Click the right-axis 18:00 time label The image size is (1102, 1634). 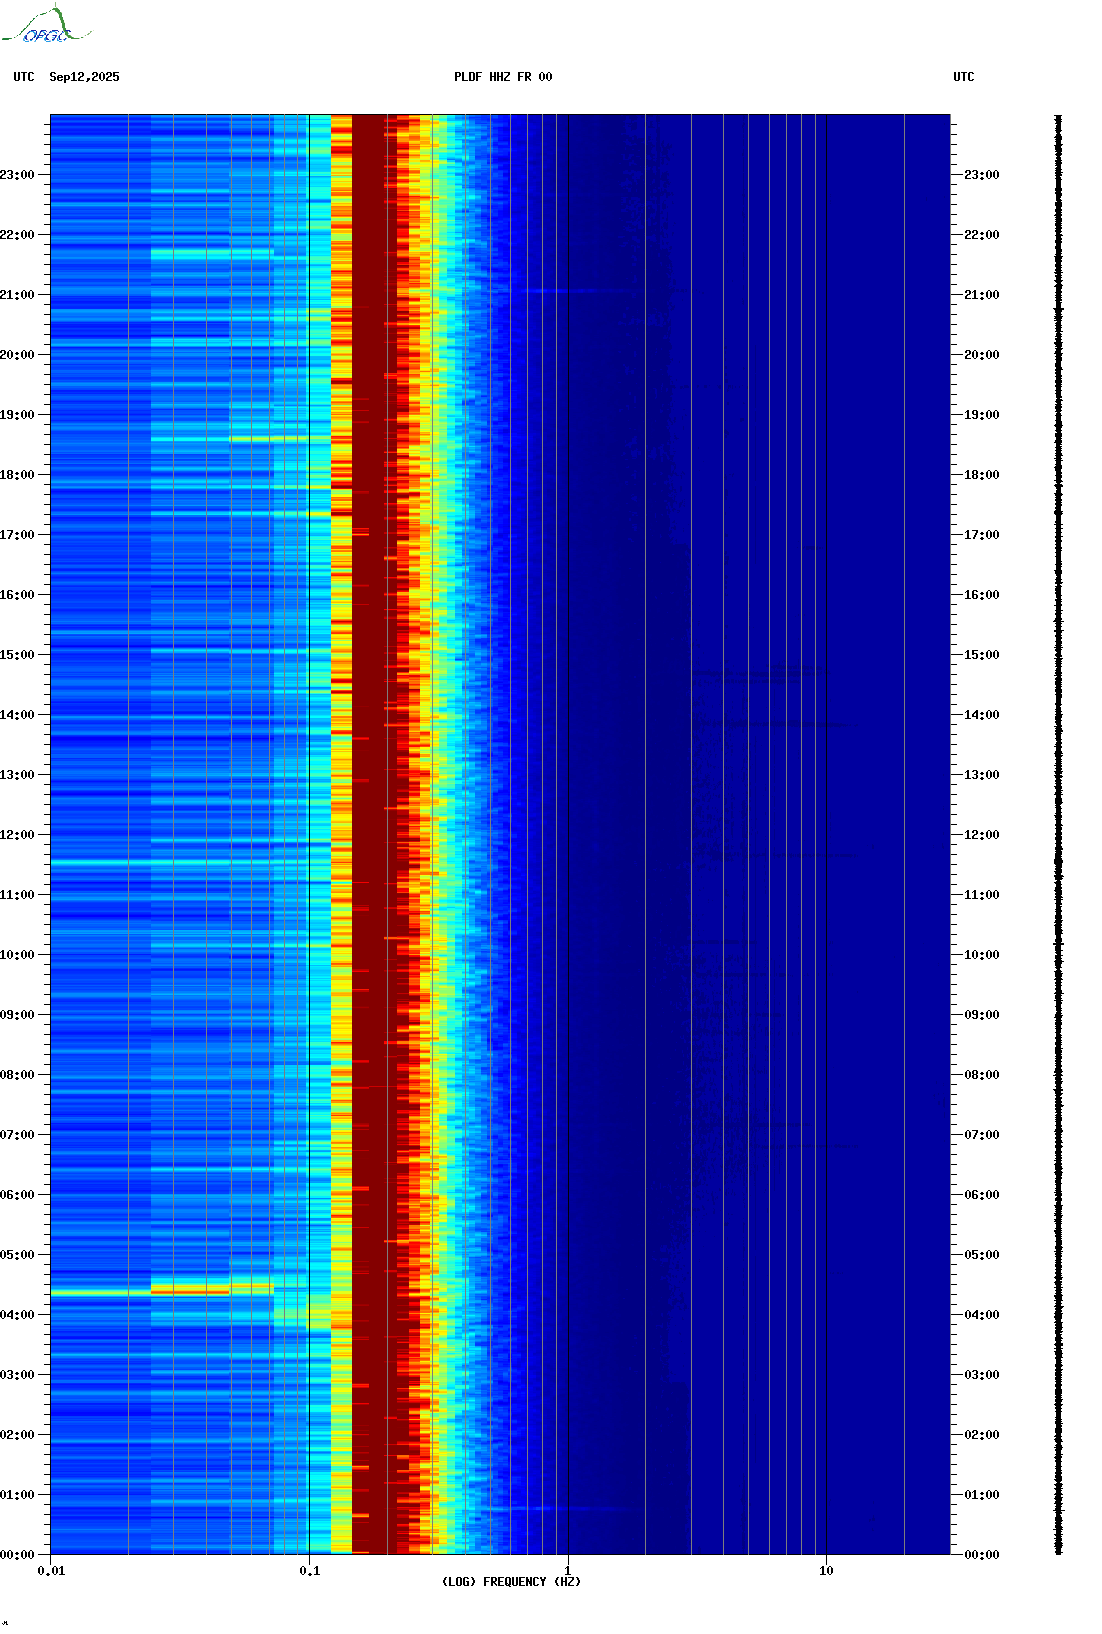pos(982,475)
